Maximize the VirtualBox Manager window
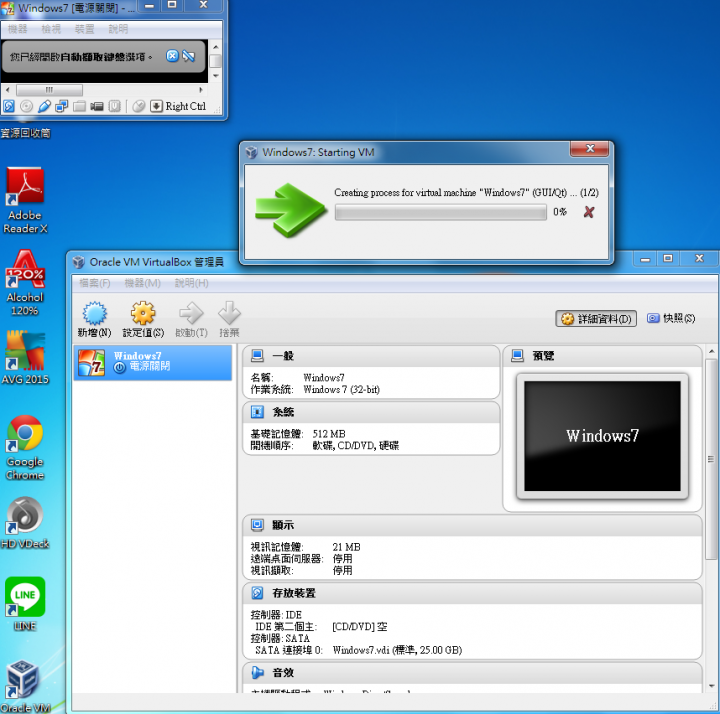The image size is (720, 714). 668,259
